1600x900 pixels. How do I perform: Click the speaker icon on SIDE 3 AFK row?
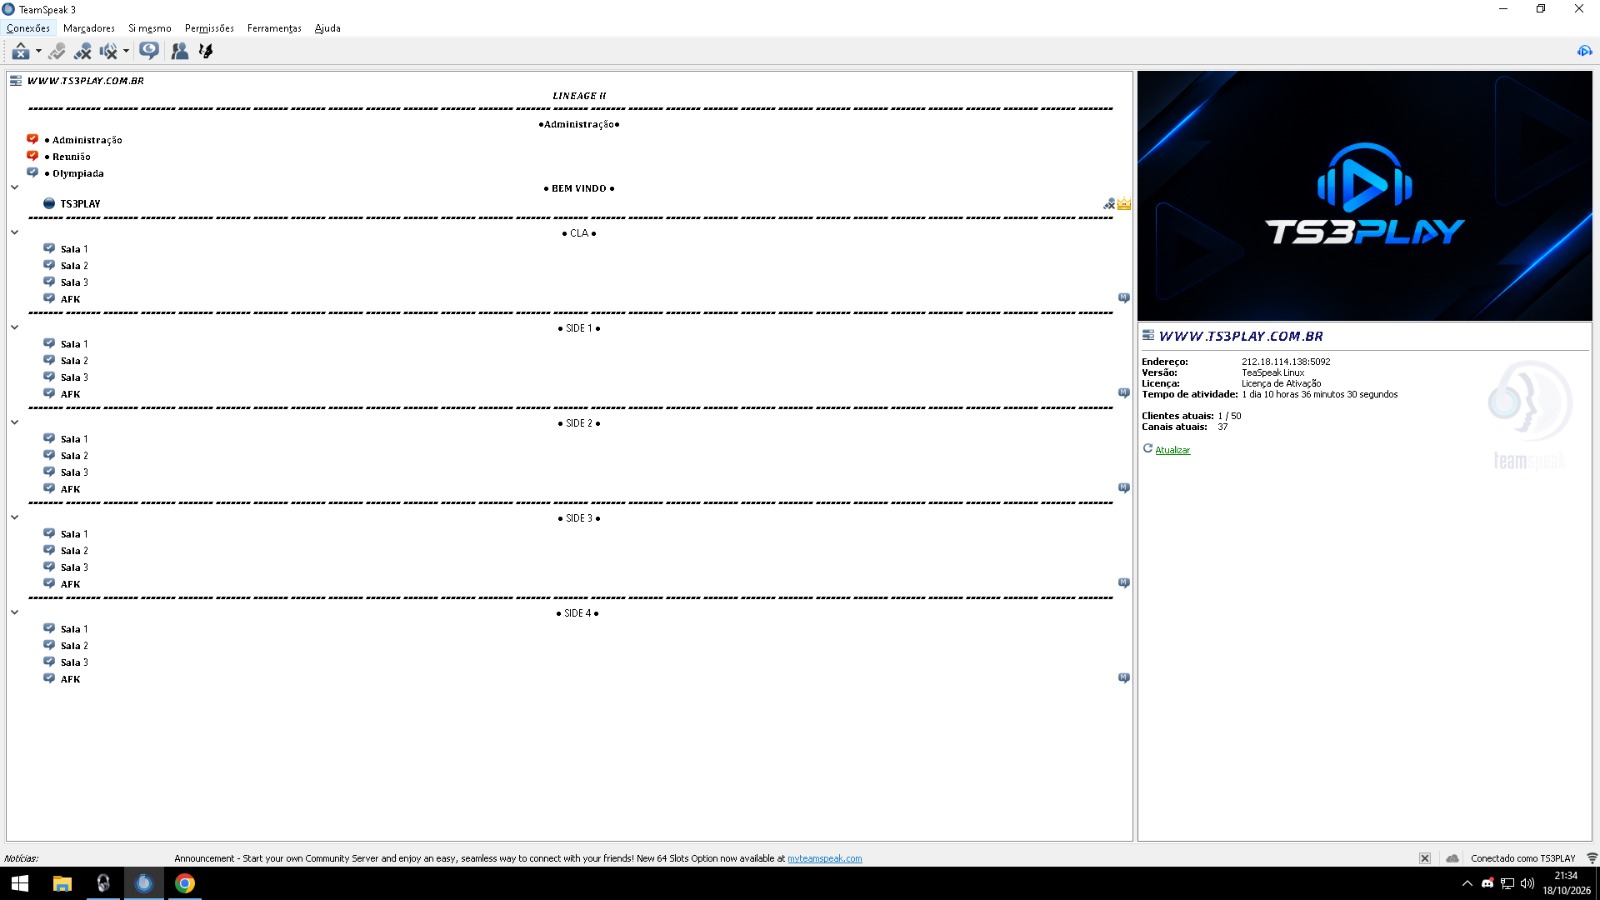tap(1124, 583)
